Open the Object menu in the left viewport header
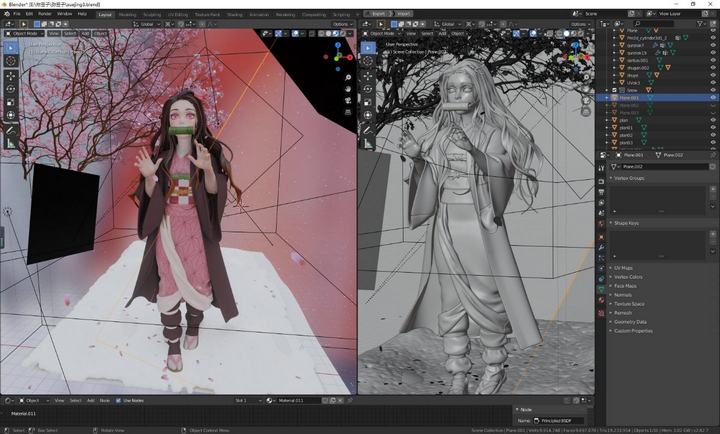Image resolution: width=720 pixels, height=434 pixels. point(100,34)
